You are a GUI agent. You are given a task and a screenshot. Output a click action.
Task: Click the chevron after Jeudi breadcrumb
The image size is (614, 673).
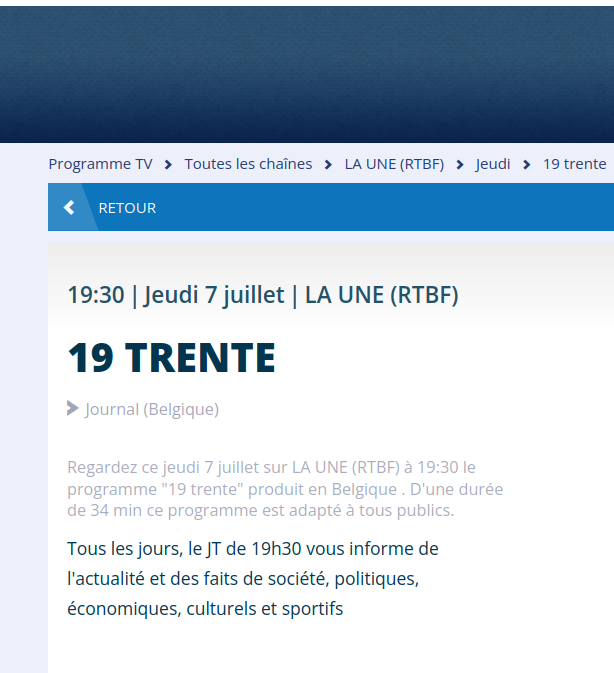527,165
